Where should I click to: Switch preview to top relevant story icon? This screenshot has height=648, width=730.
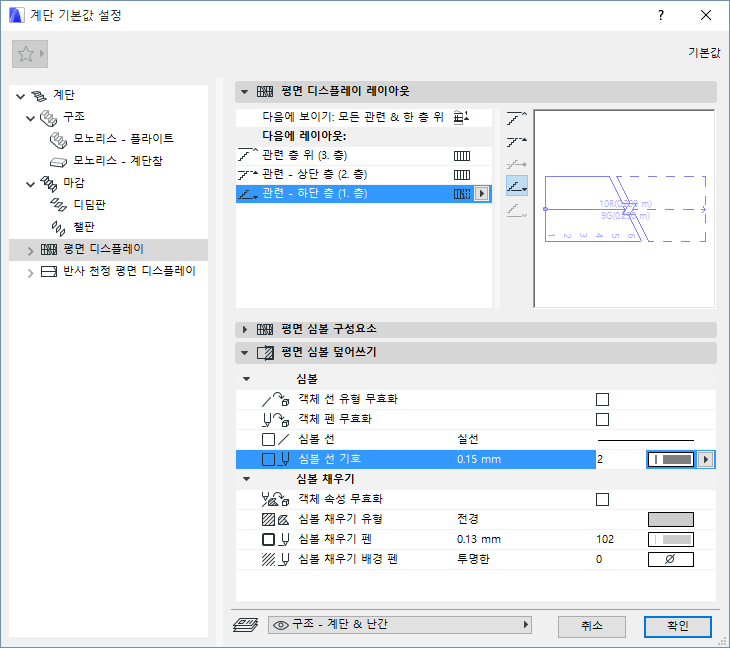pos(517,142)
